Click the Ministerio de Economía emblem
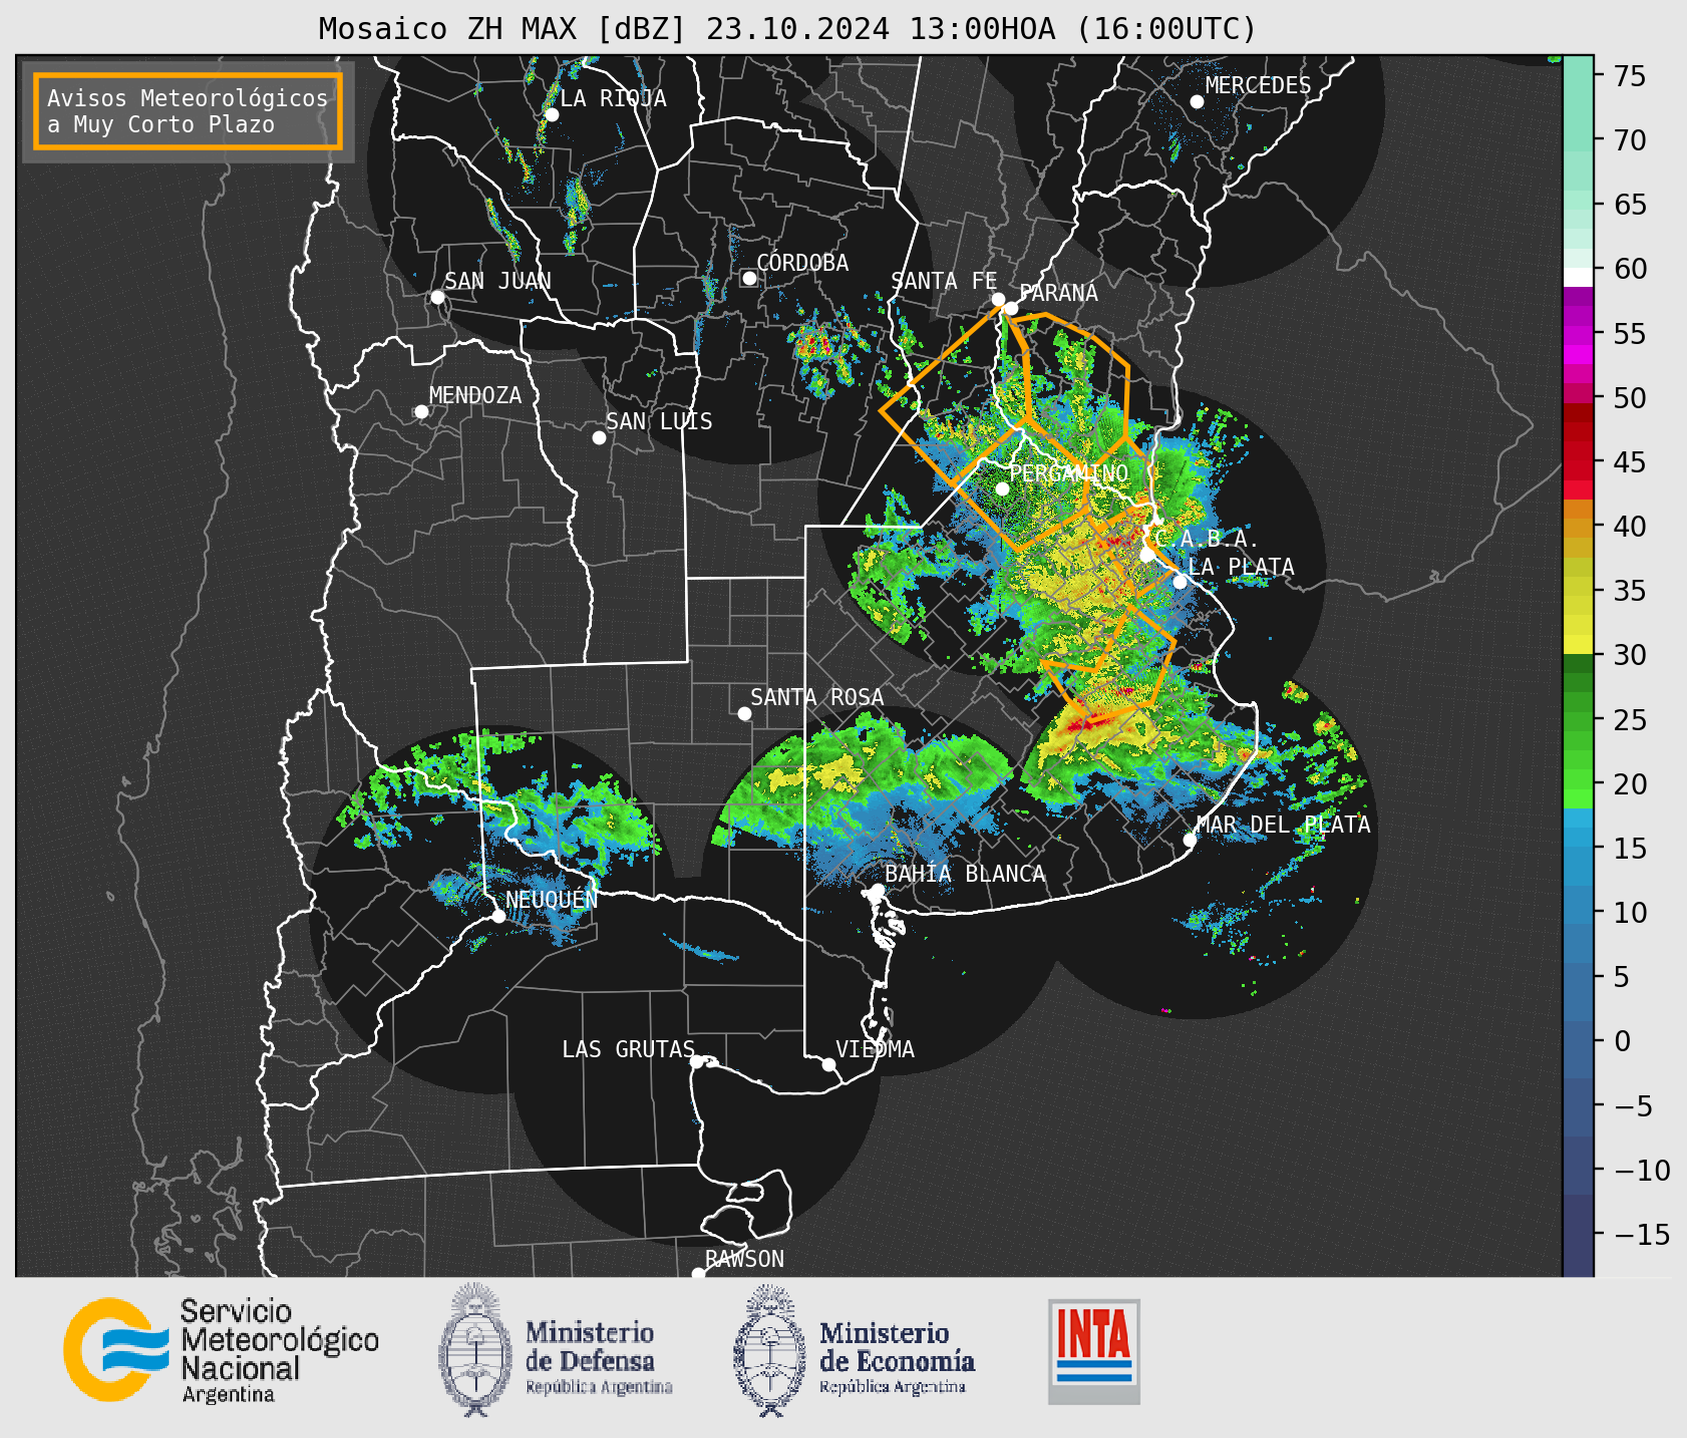The height and width of the screenshot is (1438, 1687). click(x=770, y=1350)
